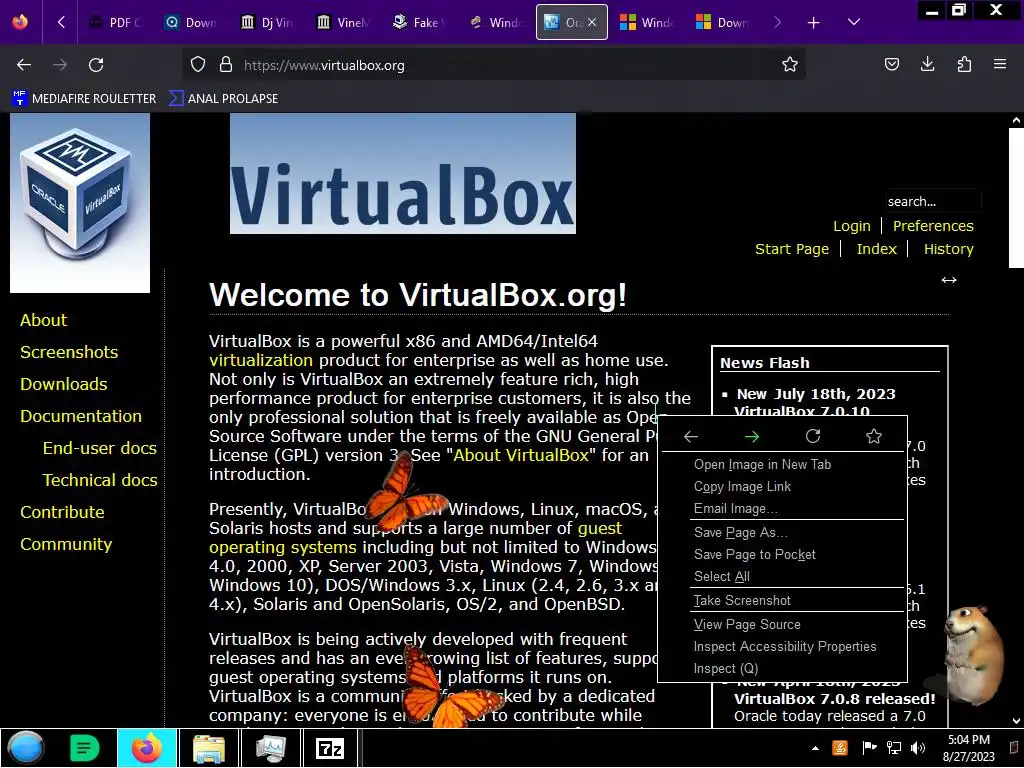The image size is (1024, 768).
Task: Open the Technical docs link
Action: pyautogui.click(x=100, y=480)
